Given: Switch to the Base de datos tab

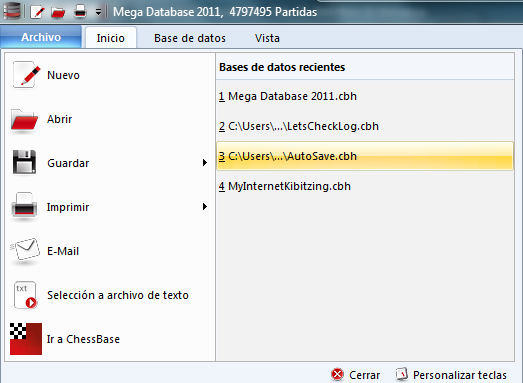Looking at the screenshot, I should pyautogui.click(x=190, y=38).
